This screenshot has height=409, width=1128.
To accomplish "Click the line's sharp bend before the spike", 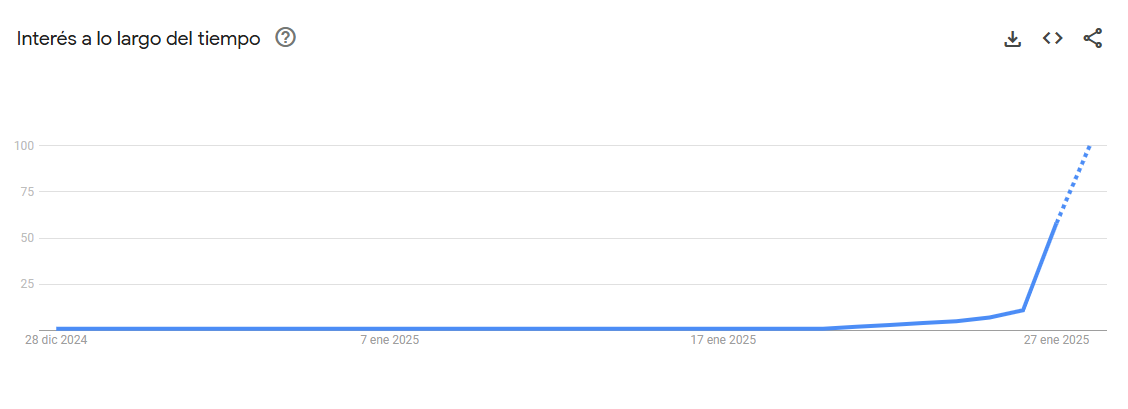I will [x=1023, y=309].
